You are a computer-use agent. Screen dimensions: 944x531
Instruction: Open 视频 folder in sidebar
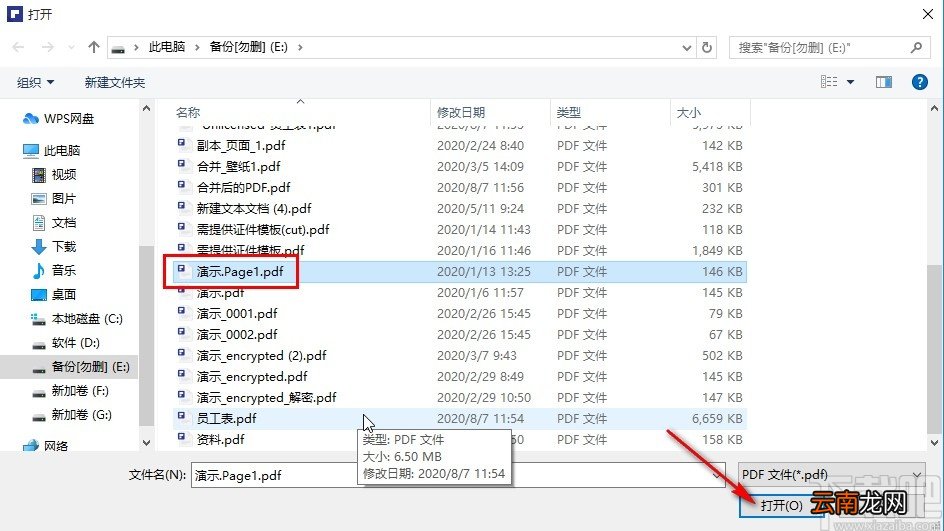(54, 175)
